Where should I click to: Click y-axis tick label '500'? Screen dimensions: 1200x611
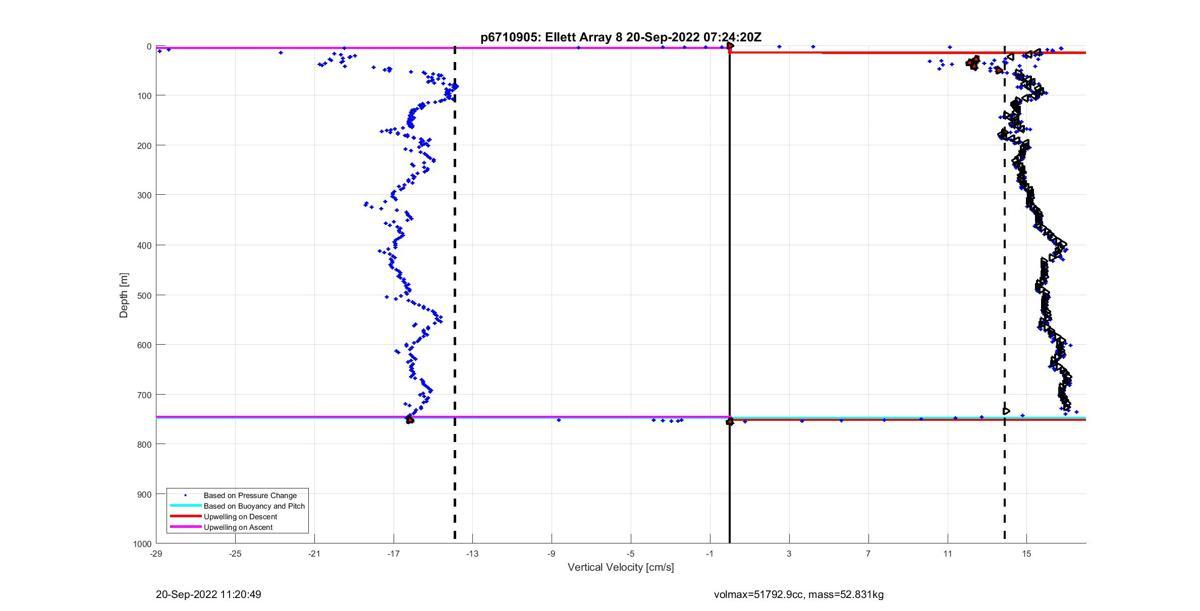point(144,295)
